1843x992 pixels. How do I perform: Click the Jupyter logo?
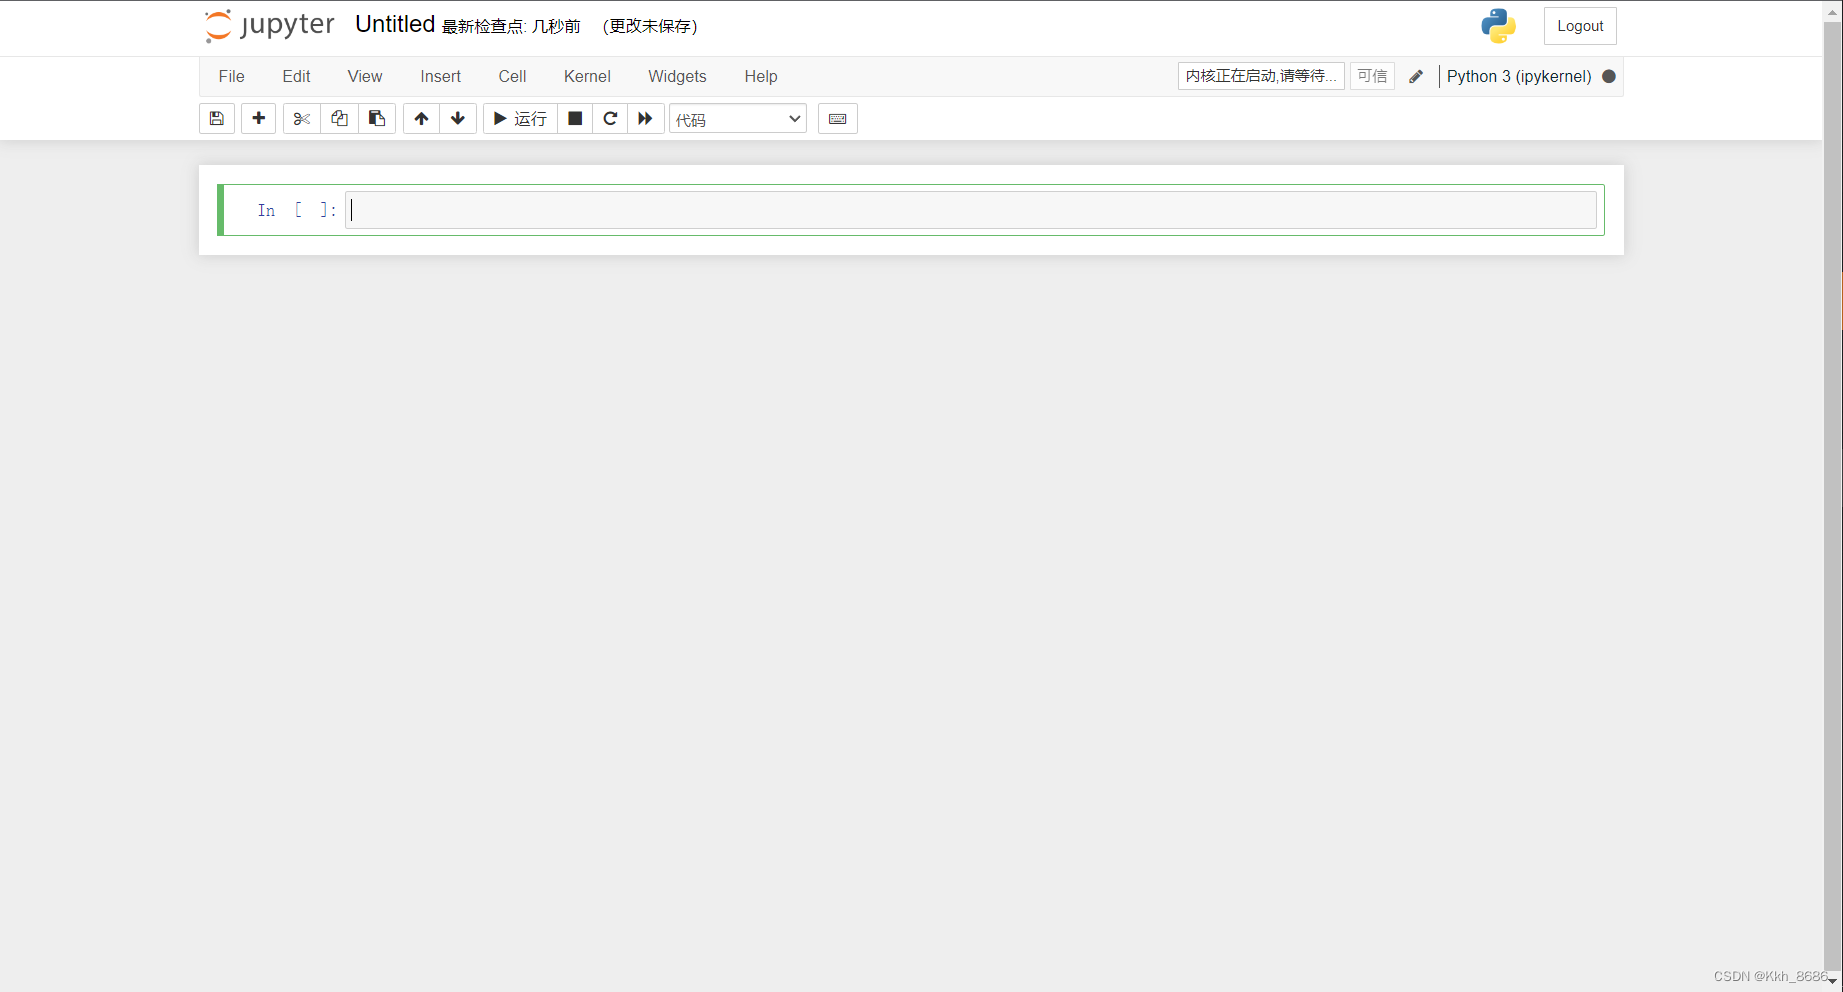tap(270, 26)
